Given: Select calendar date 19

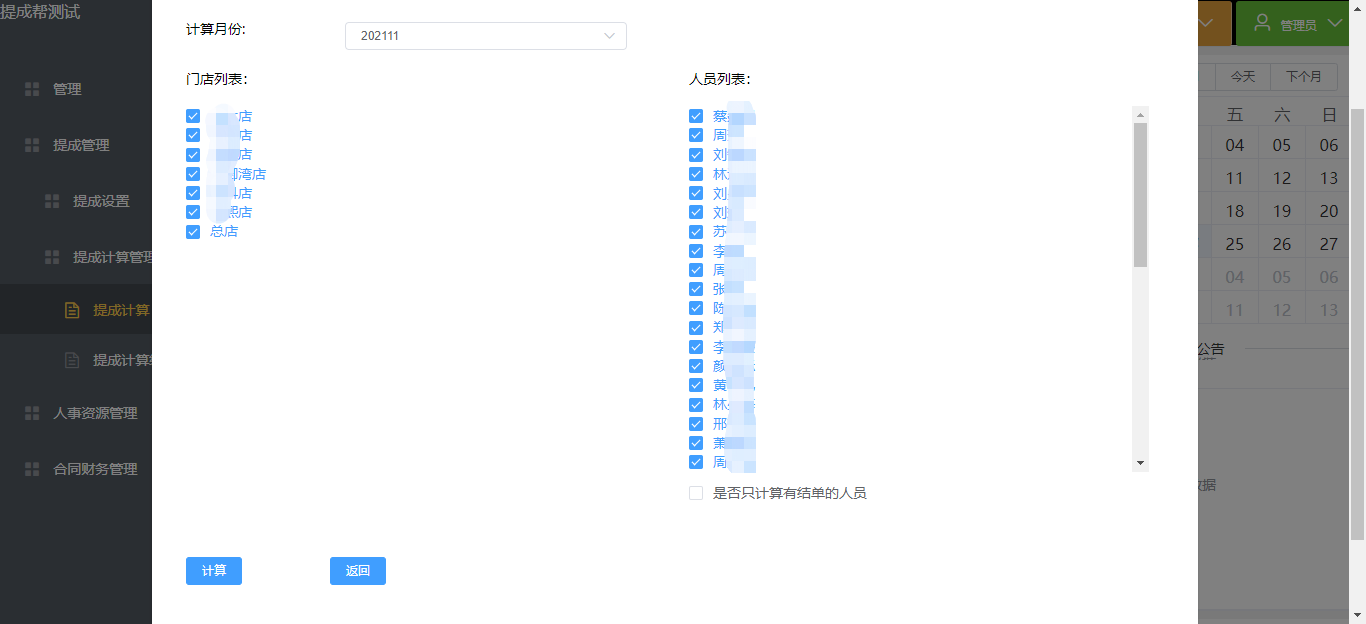Looking at the screenshot, I should [x=1282, y=211].
